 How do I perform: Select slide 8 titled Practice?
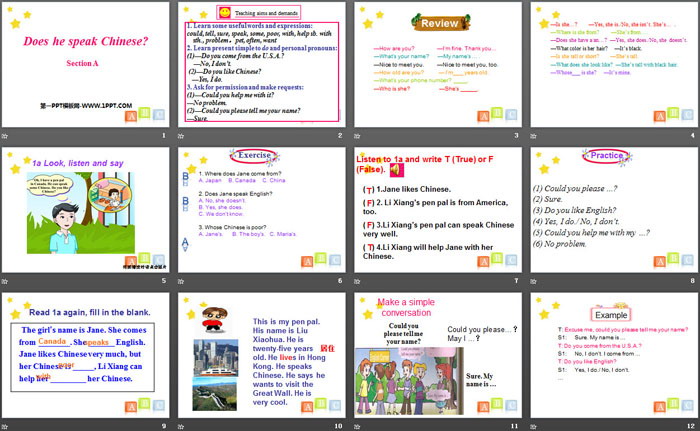coord(614,210)
